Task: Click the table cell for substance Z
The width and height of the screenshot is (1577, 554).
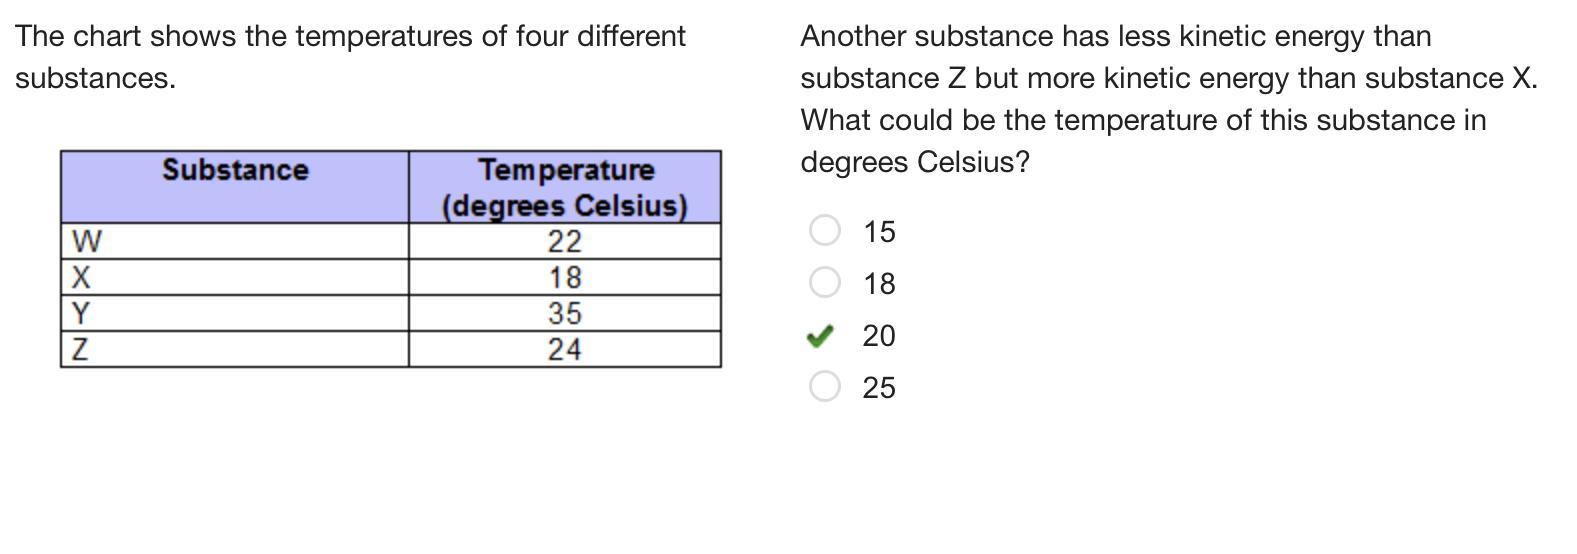Action: pos(235,349)
